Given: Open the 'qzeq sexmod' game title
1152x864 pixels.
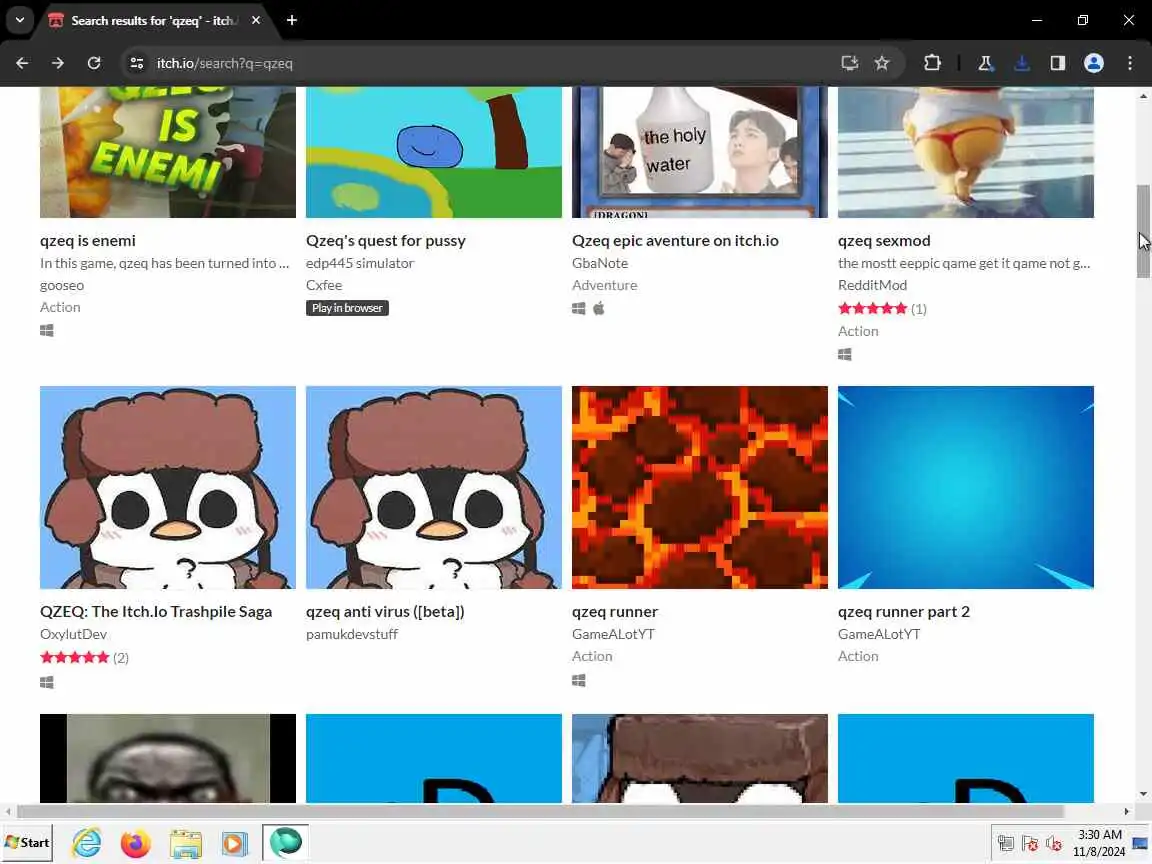Looking at the screenshot, I should click(x=884, y=240).
